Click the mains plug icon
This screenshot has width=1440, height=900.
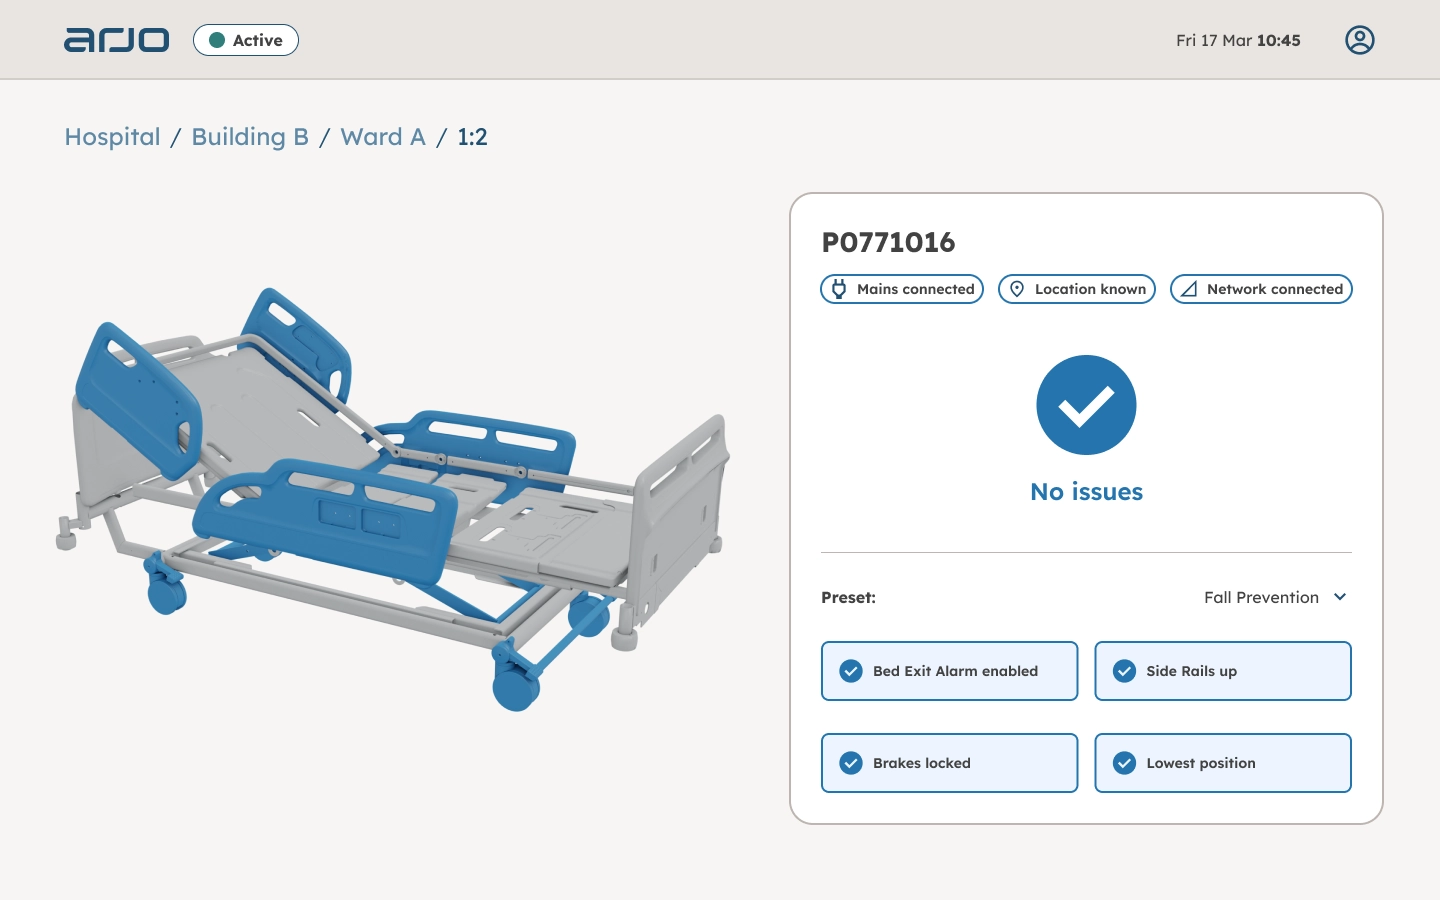point(839,289)
